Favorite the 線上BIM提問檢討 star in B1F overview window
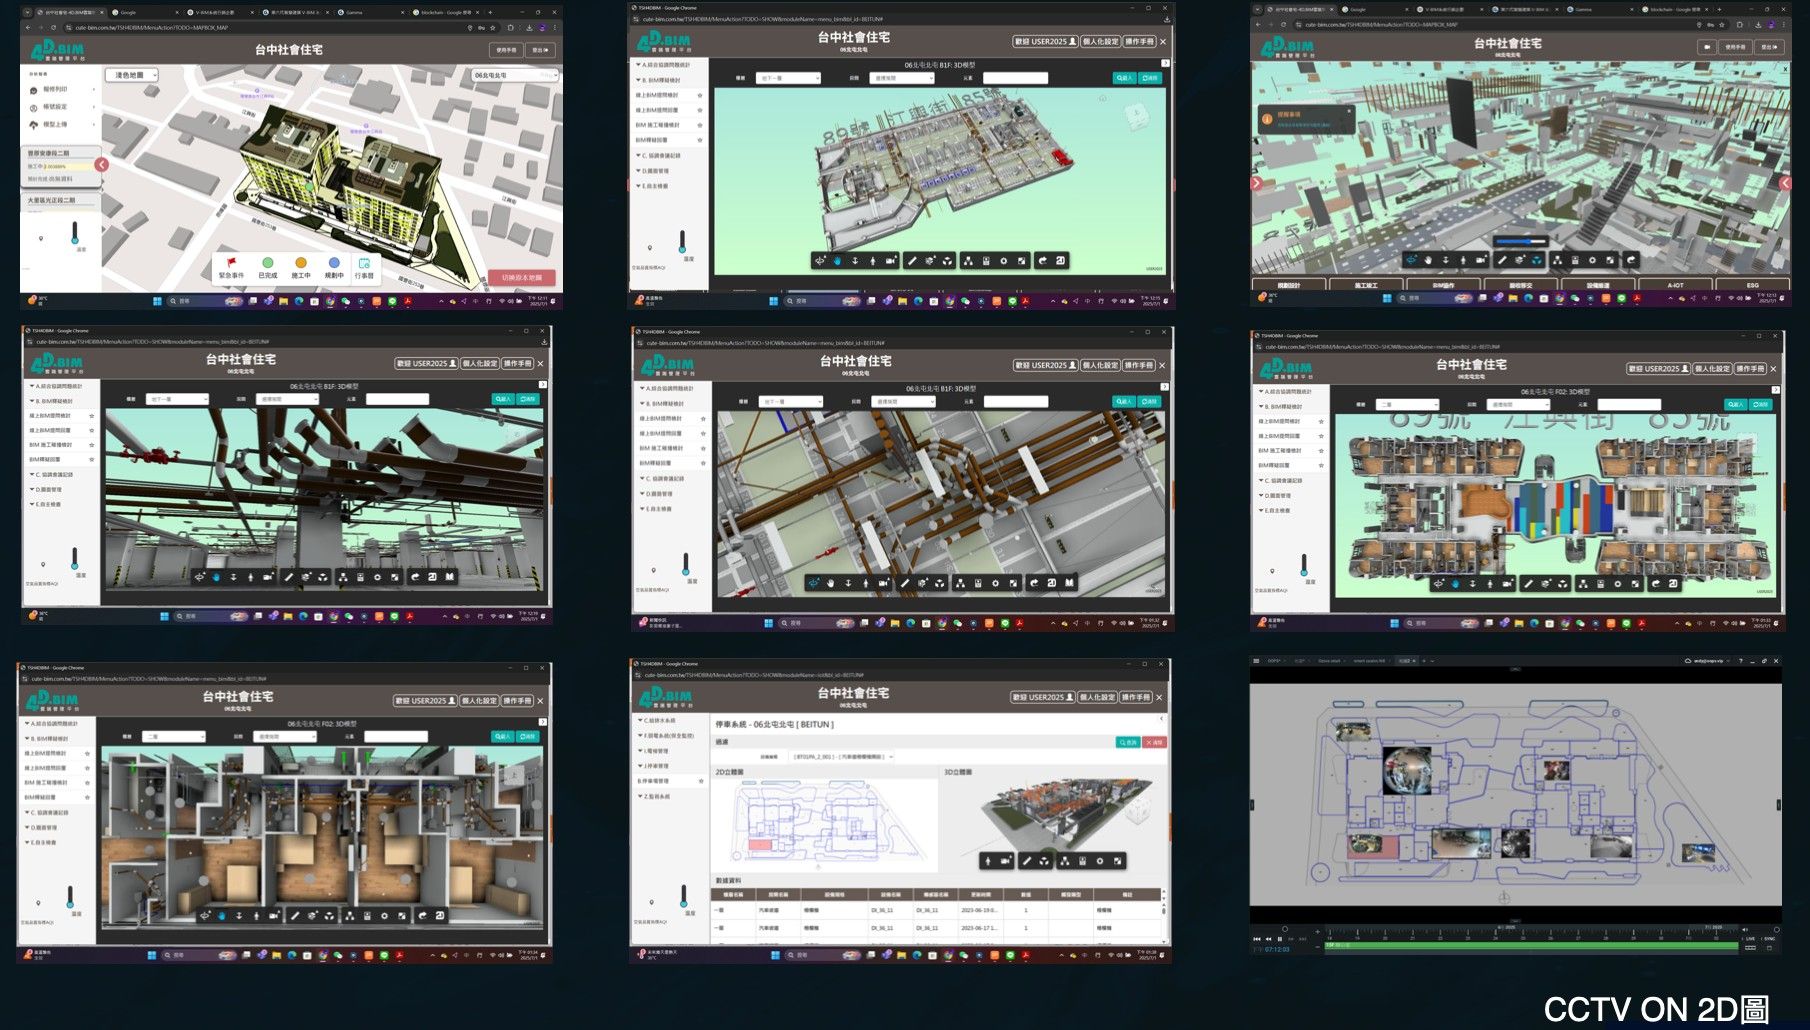This screenshot has width=1810, height=1030. pyautogui.click(x=700, y=95)
